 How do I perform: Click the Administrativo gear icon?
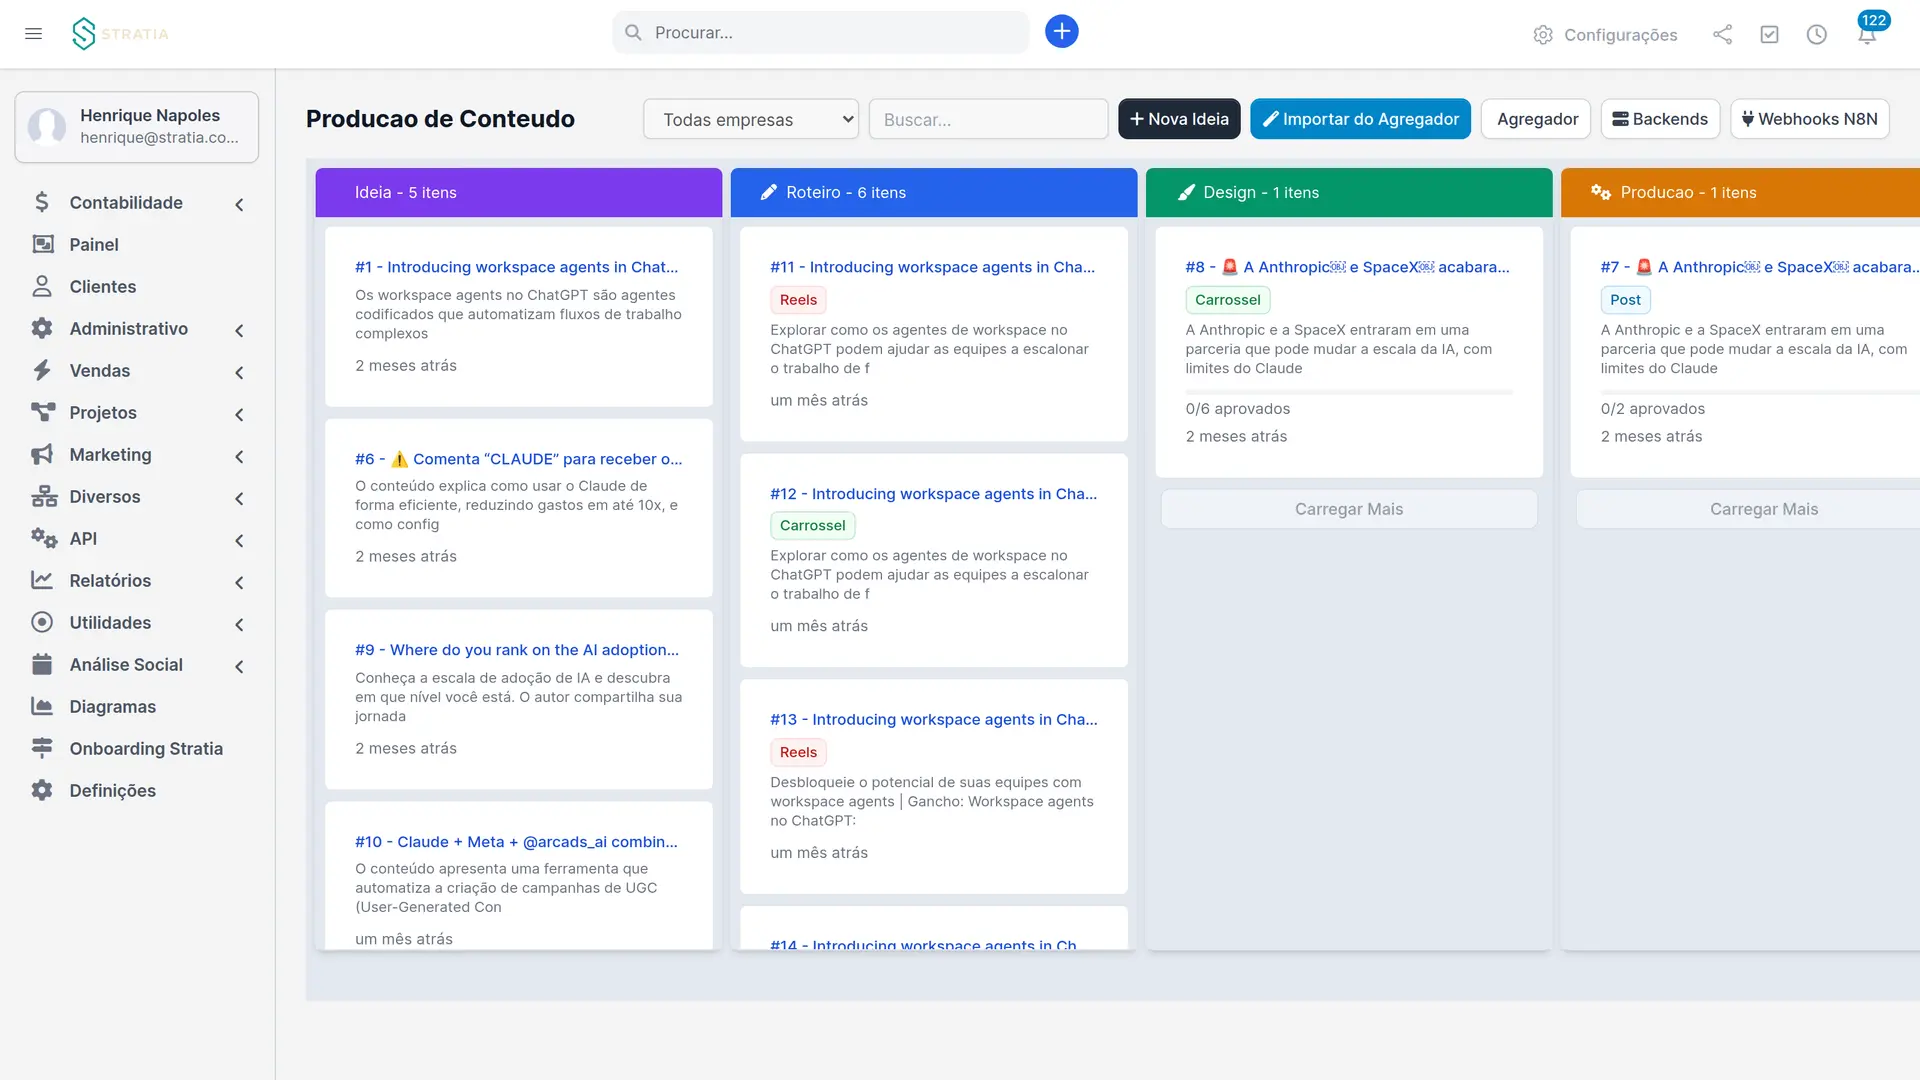pyautogui.click(x=42, y=329)
